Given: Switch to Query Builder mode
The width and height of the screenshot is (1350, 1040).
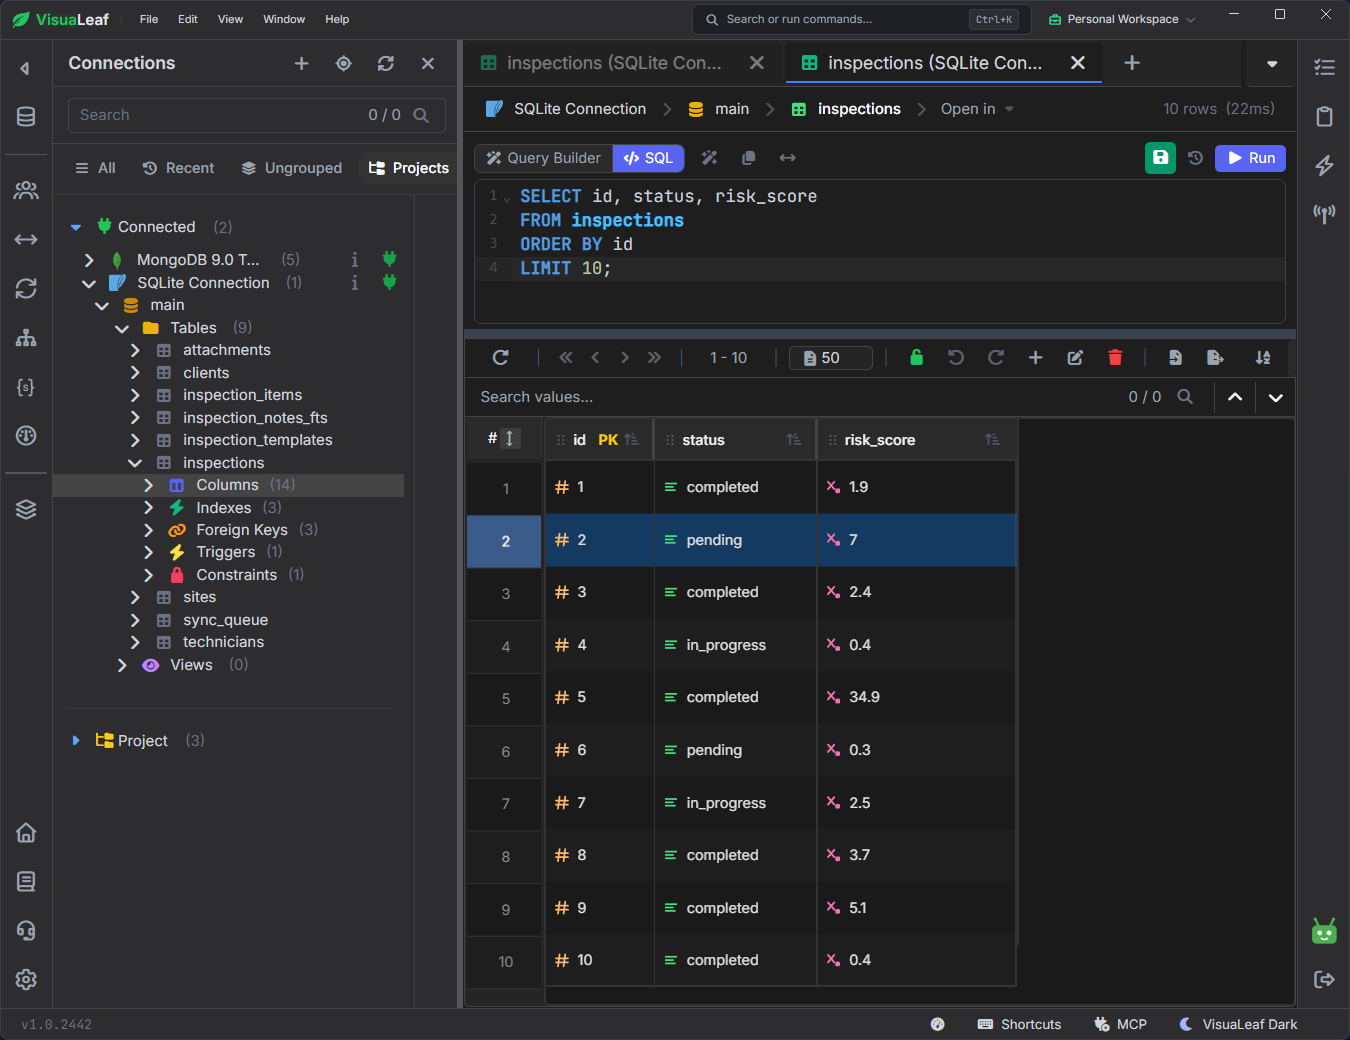Looking at the screenshot, I should point(544,158).
